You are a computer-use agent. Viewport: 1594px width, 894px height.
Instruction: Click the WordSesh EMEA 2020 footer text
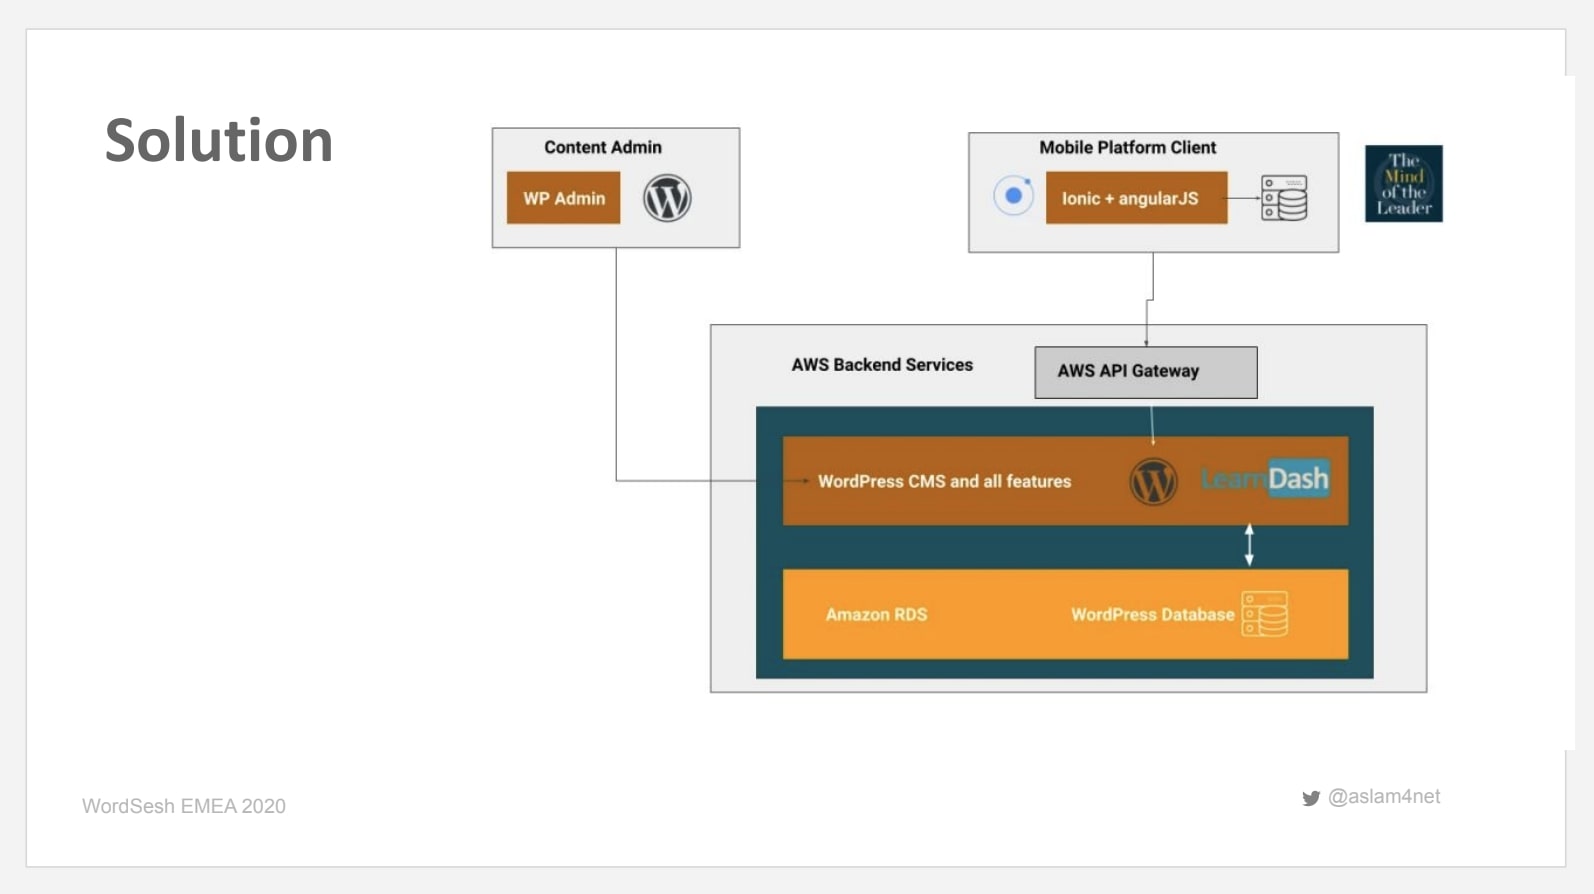[184, 806]
